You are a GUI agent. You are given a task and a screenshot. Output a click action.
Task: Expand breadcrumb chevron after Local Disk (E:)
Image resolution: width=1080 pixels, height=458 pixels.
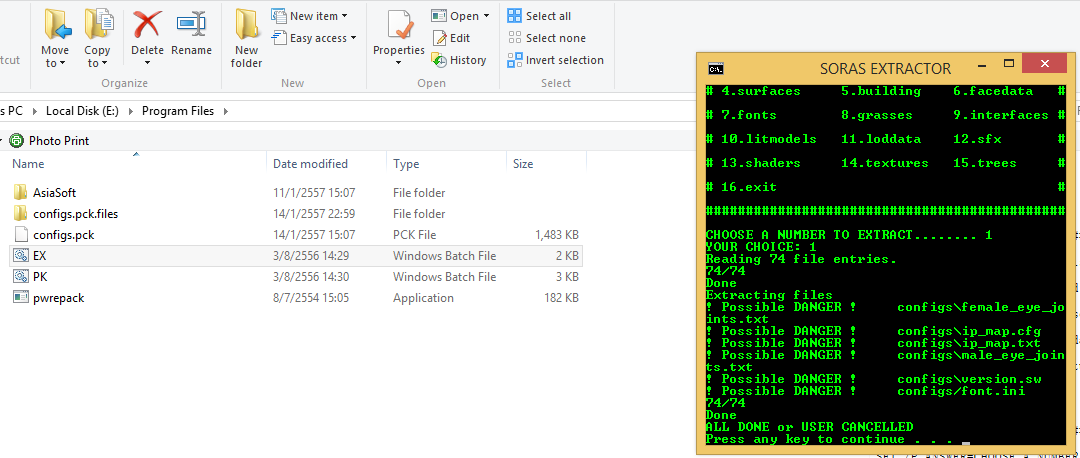click(129, 111)
